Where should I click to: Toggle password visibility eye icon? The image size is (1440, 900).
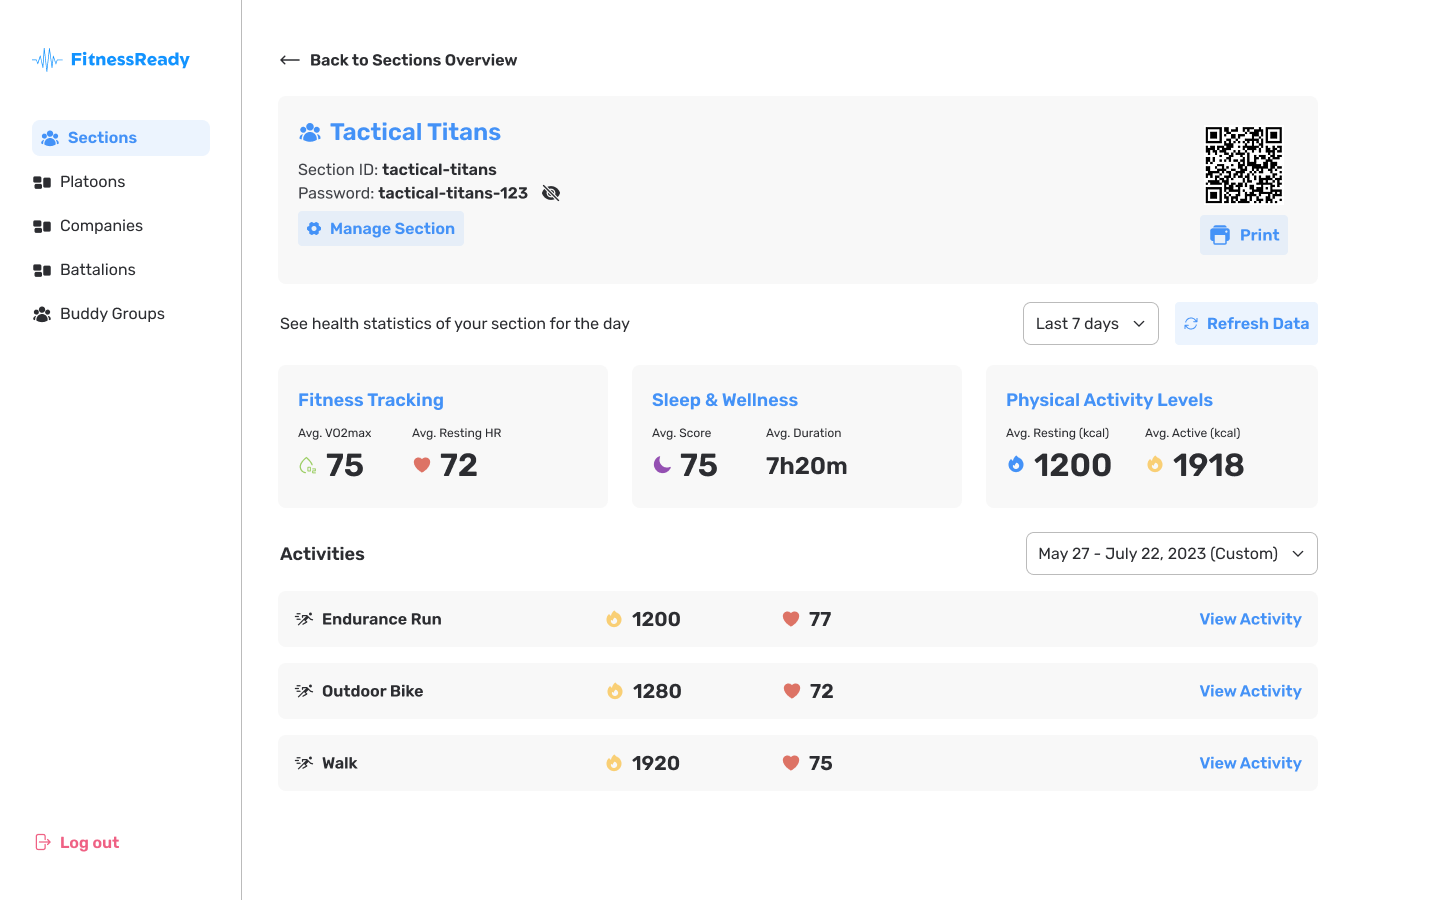click(551, 193)
